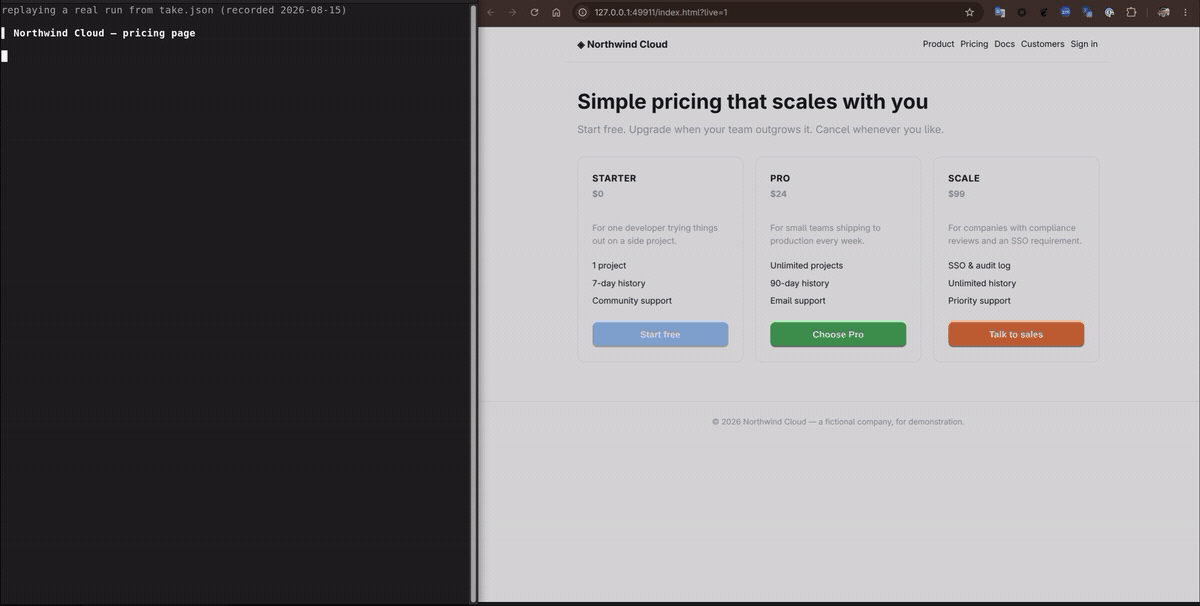
Task: View site information icon in address bar
Action: tap(582, 12)
